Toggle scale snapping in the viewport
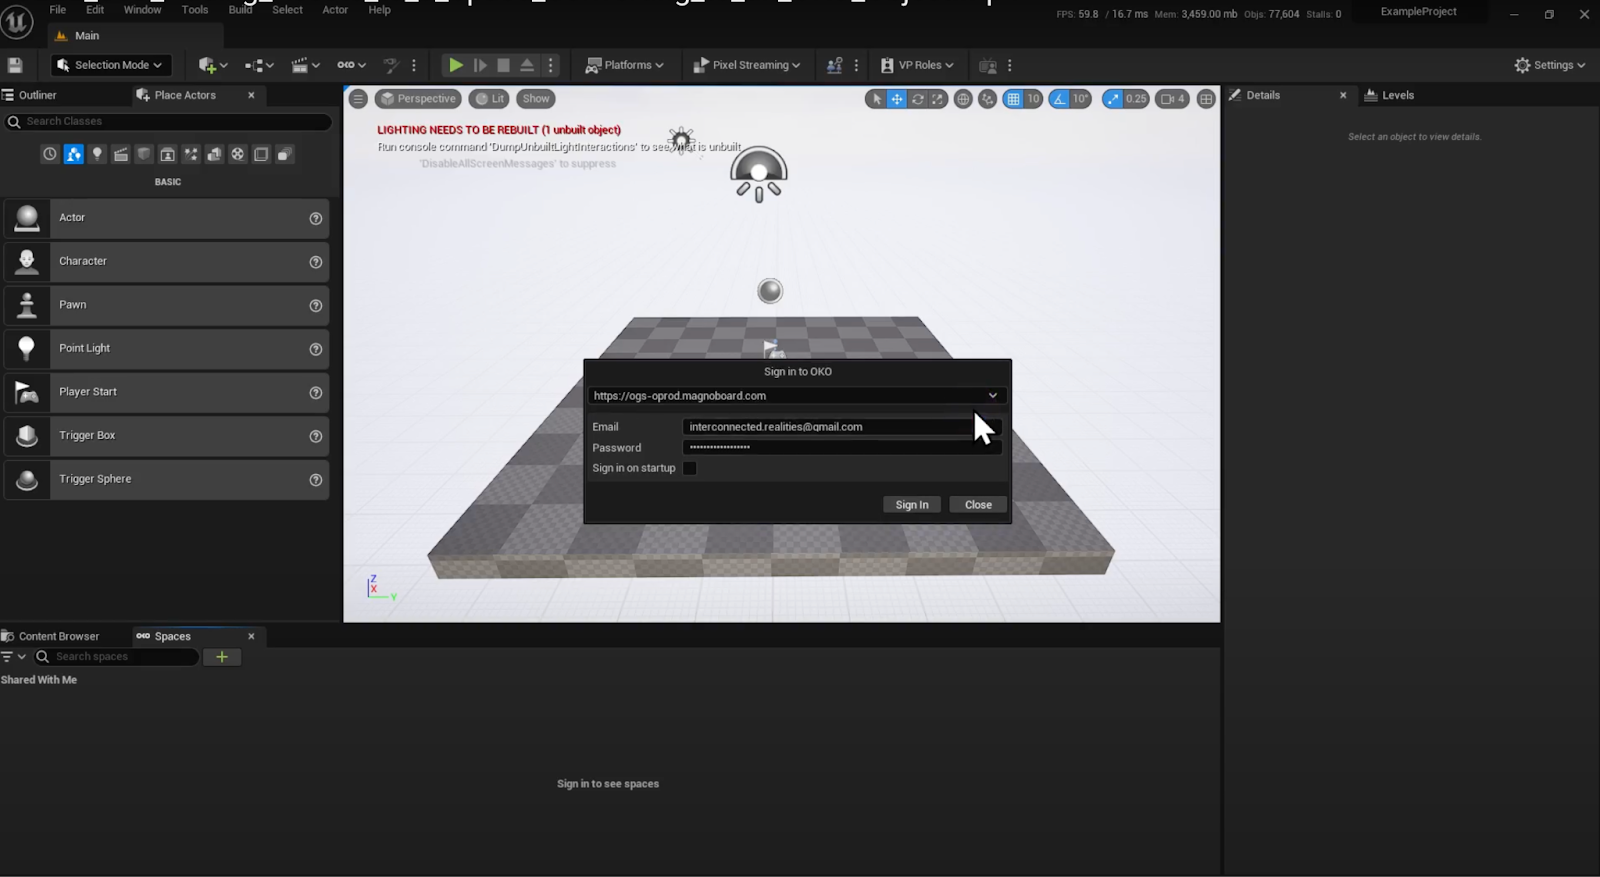 pyautogui.click(x=1112, y=99)
